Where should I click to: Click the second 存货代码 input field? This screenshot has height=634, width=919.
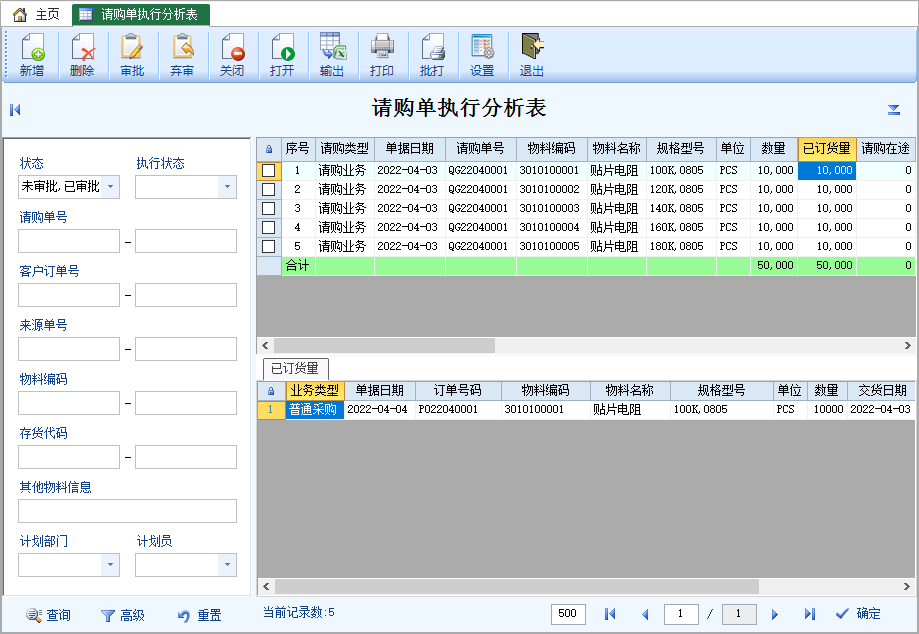186,456
